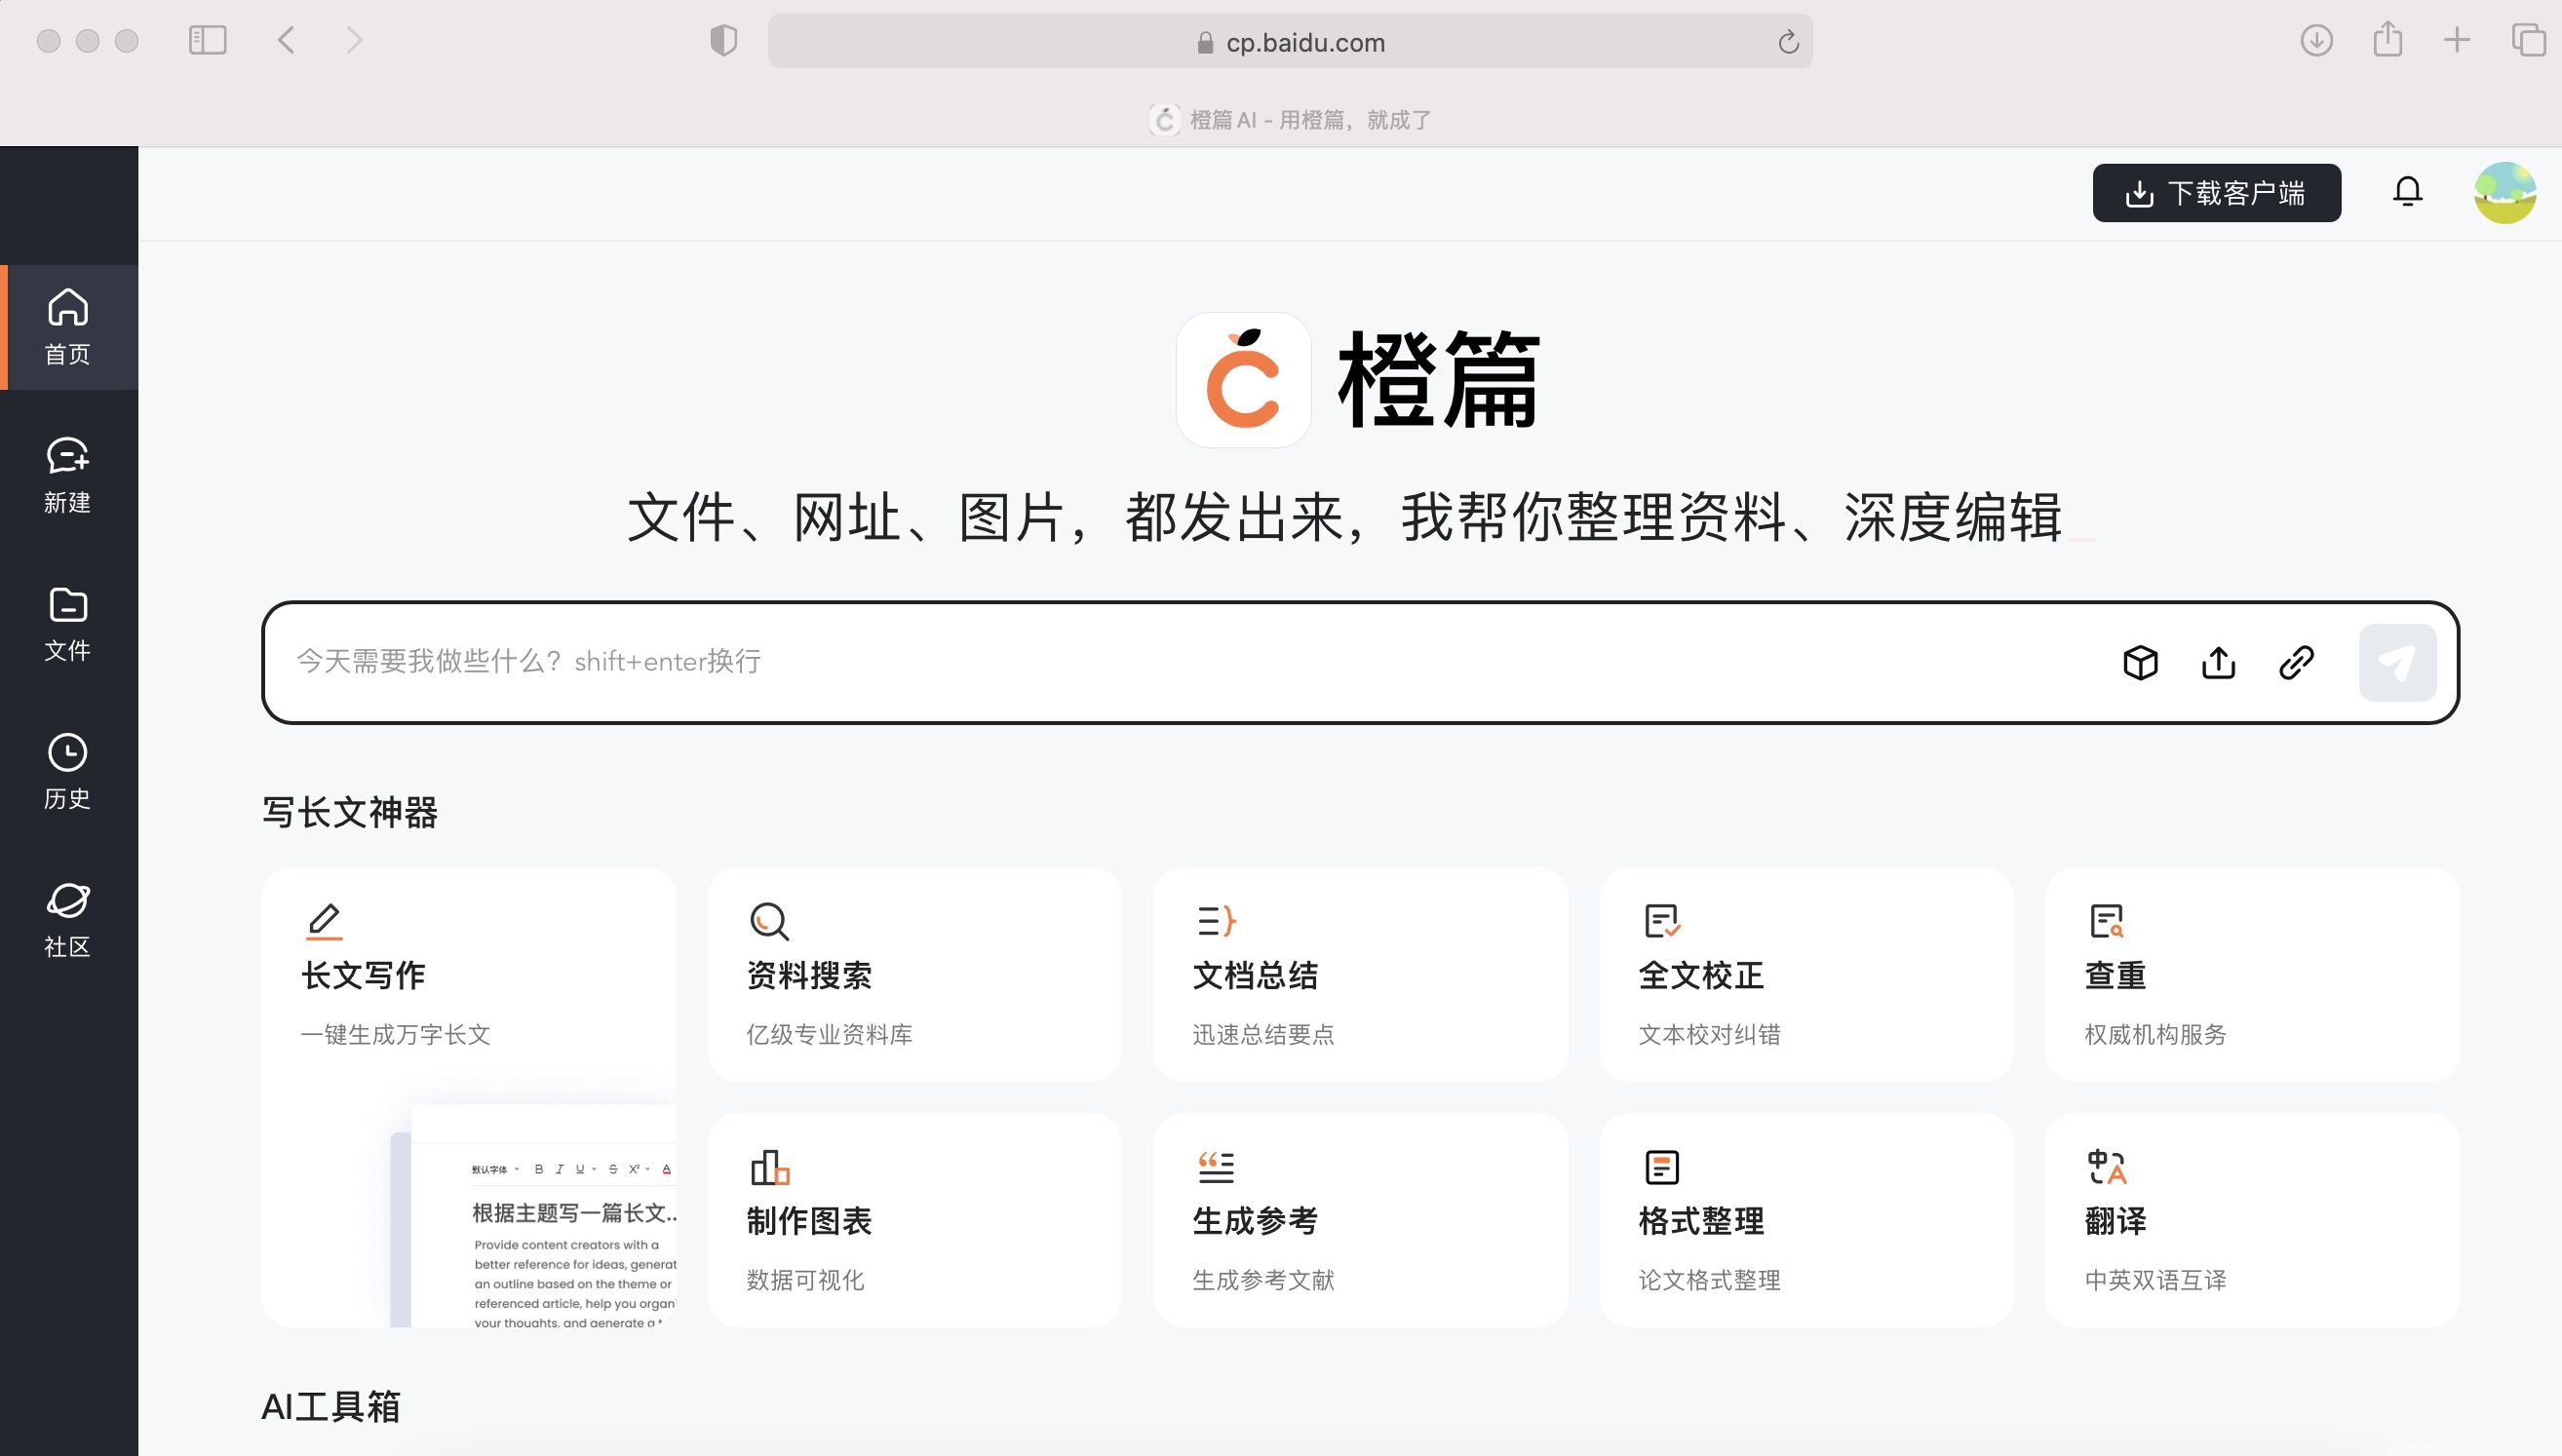Click the 橙篇 logo icon
2562x1456 pixels.
(1243, 380)
